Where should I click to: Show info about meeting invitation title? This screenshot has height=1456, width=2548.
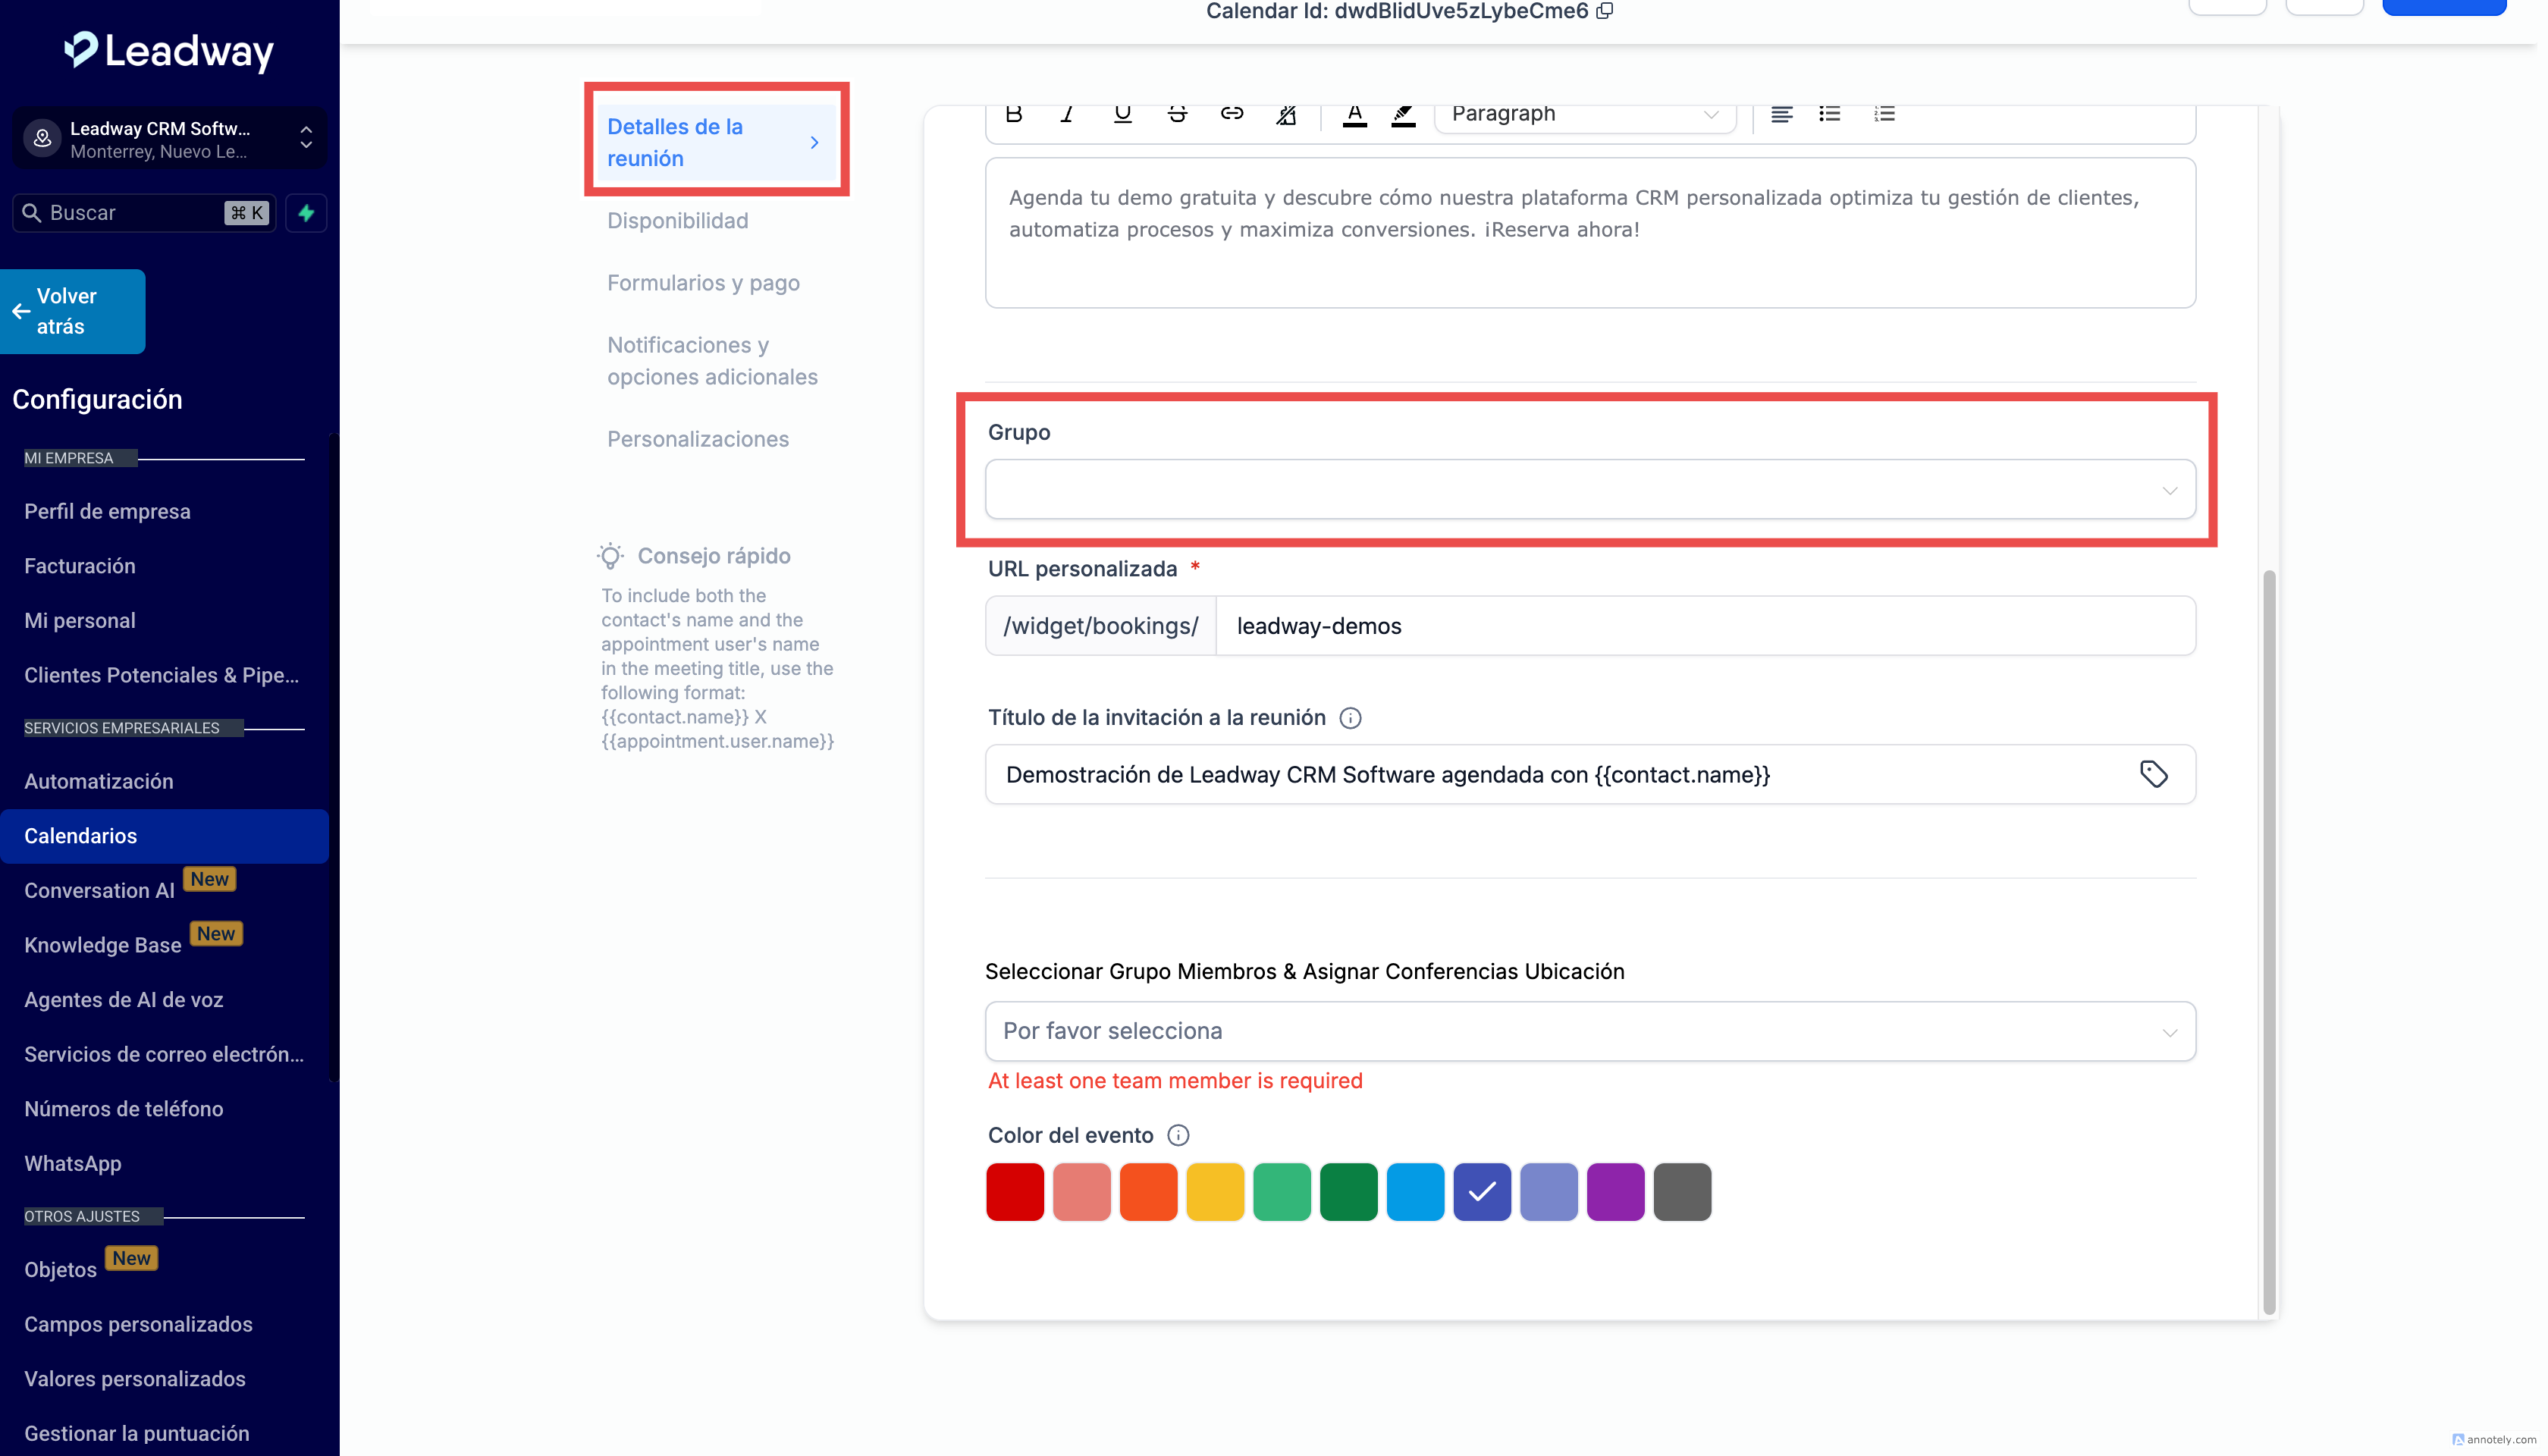coord(1350,718)
